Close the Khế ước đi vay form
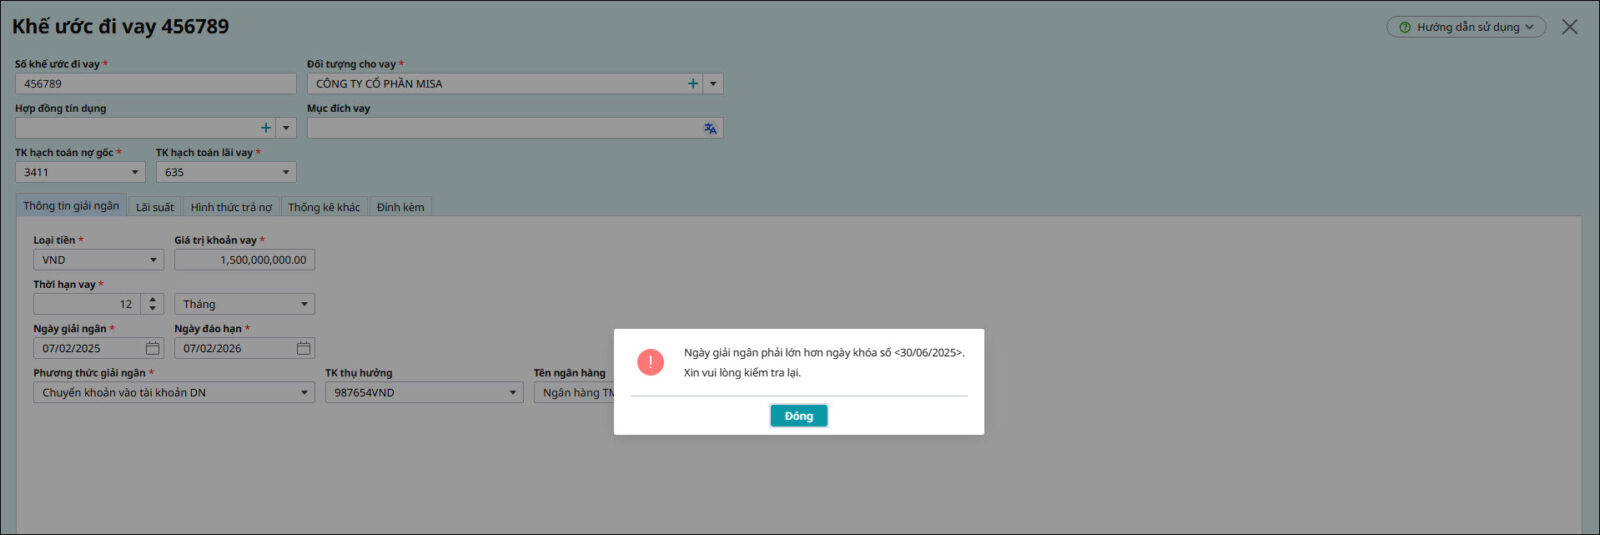 1570,27
